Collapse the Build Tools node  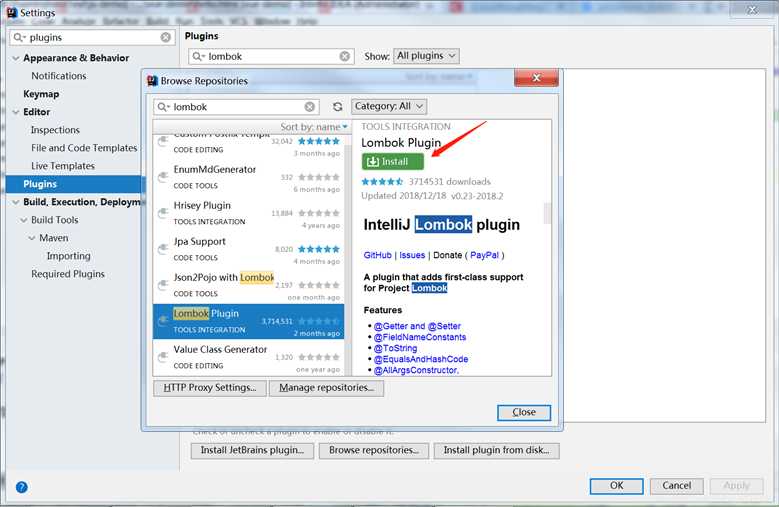tap(24, 220)
